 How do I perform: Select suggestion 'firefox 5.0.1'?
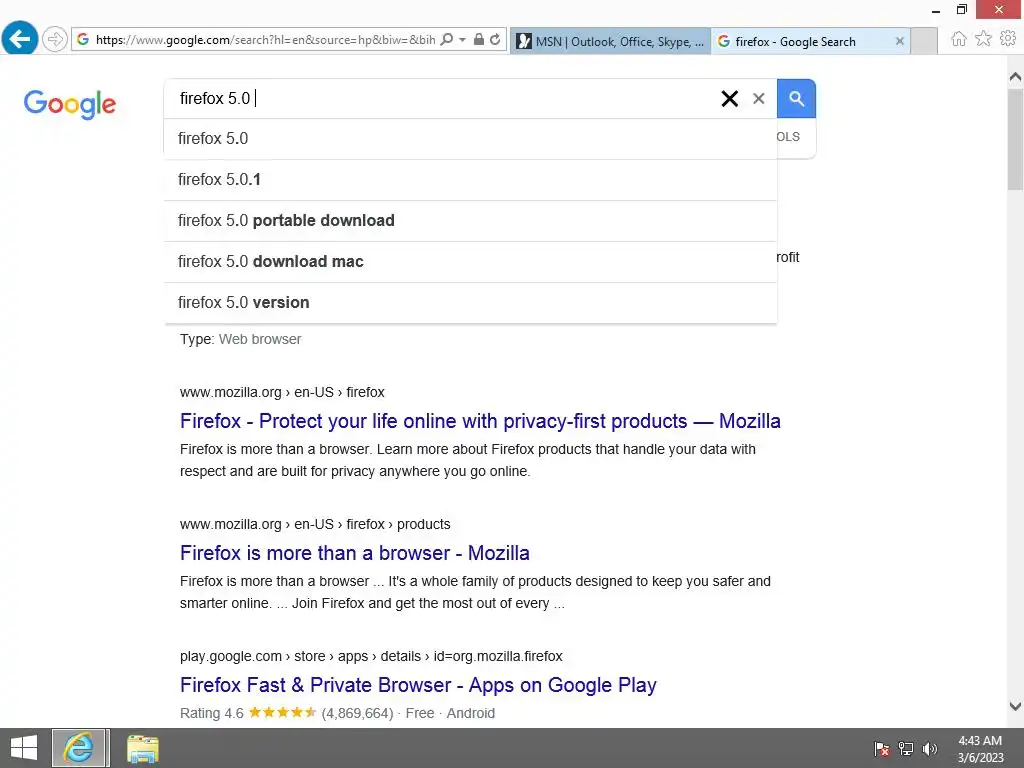pyautogui.click(x=470, y=180)
